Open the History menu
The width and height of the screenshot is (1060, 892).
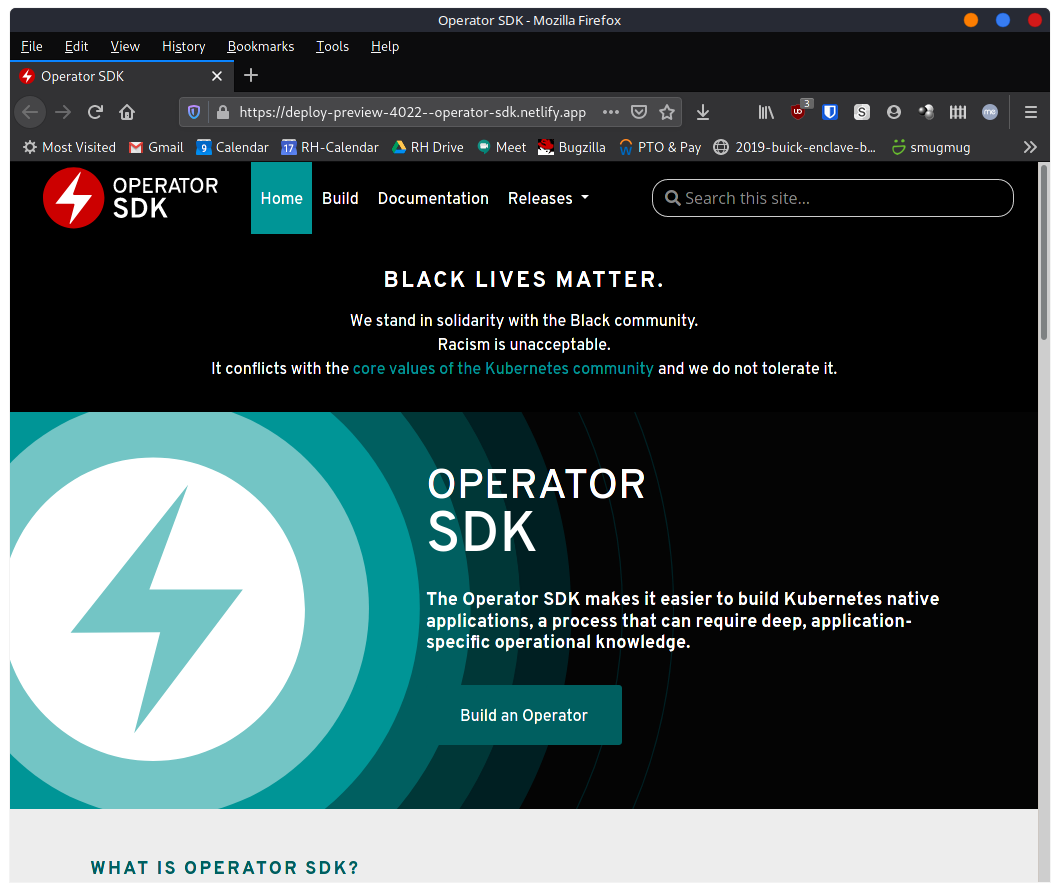click(184, 47)
